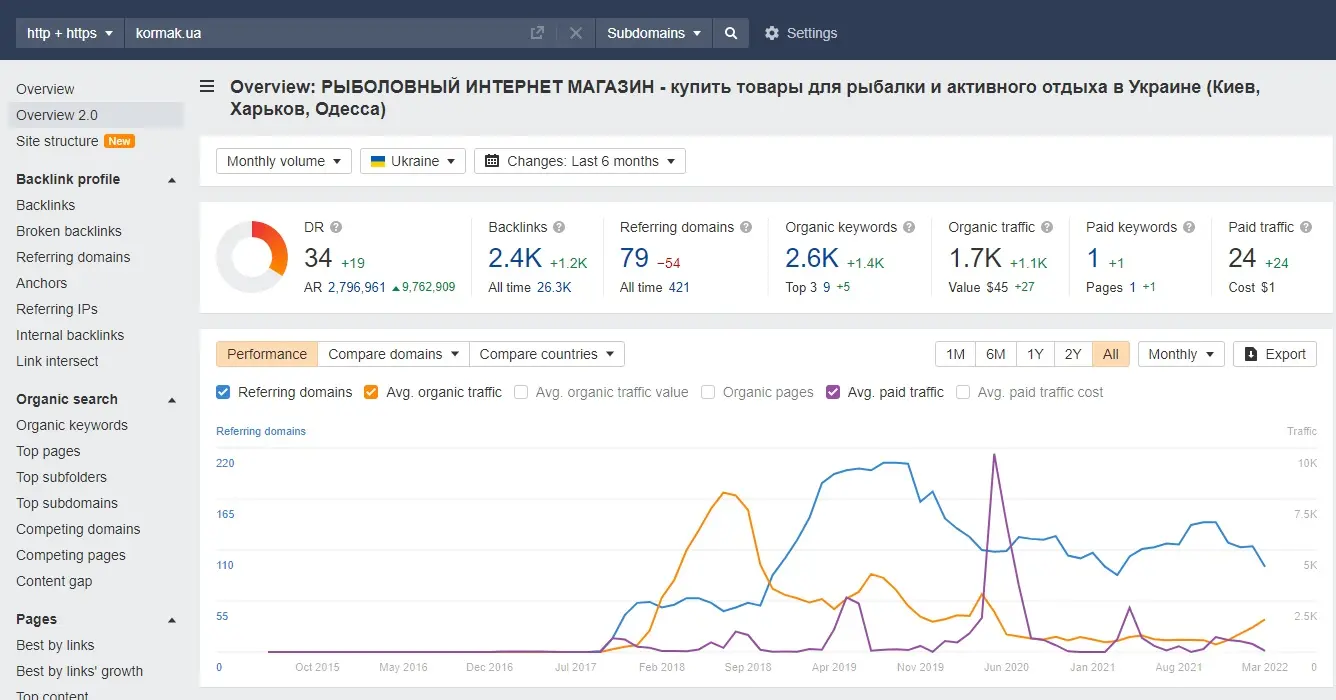The width and height of the screenshot is (1336, 700).
Task: Click the DR donut chart
Action: click(x=252, y=257)
